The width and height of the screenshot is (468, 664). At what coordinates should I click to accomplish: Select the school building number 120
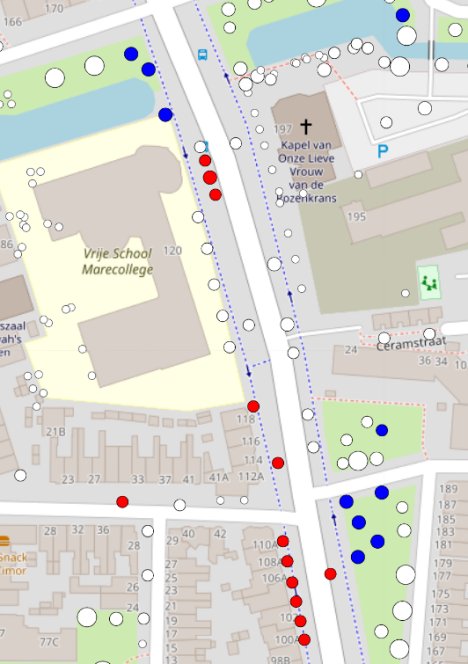172,251
